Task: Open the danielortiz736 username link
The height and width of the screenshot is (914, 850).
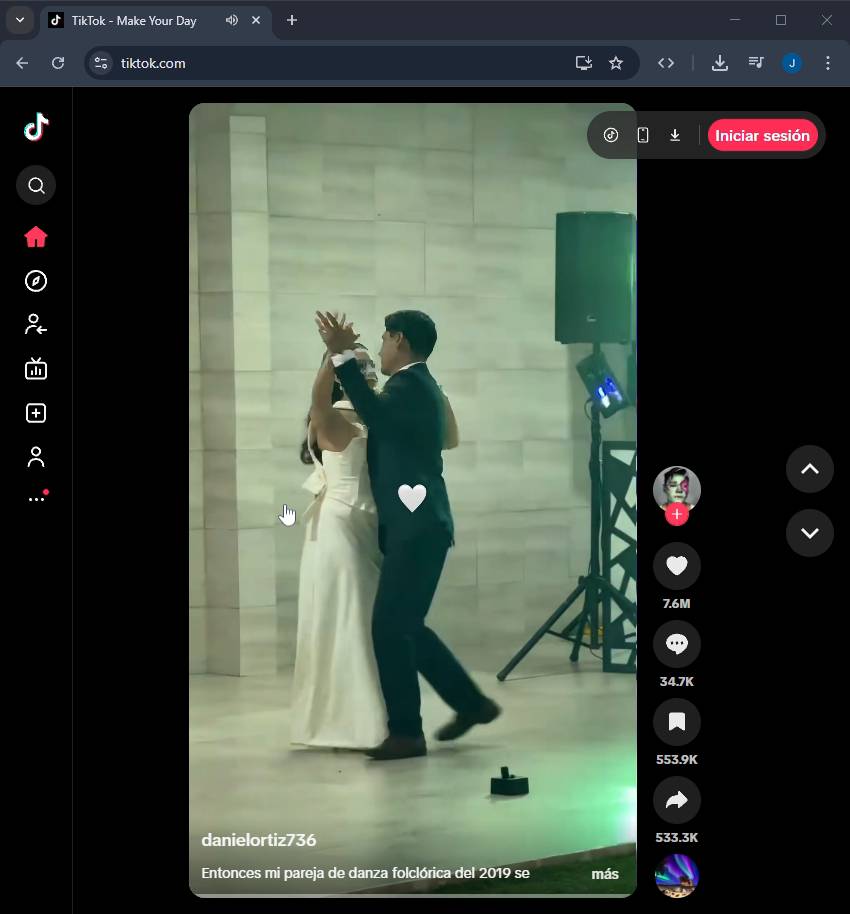Action: (x=259, y=840)
